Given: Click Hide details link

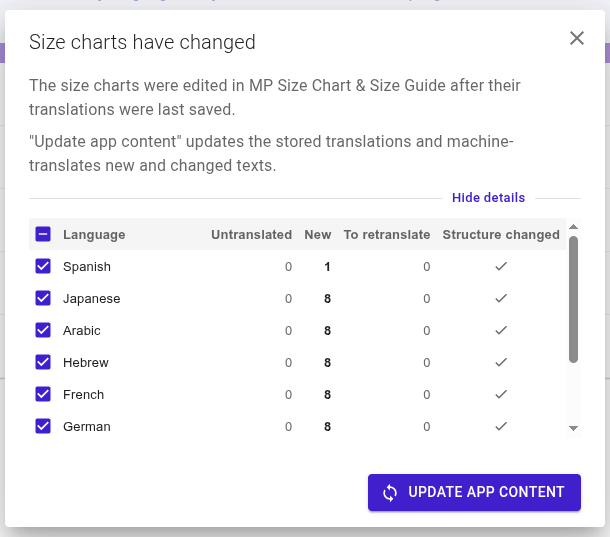Looking at the screenshot, I should [488, 198].
